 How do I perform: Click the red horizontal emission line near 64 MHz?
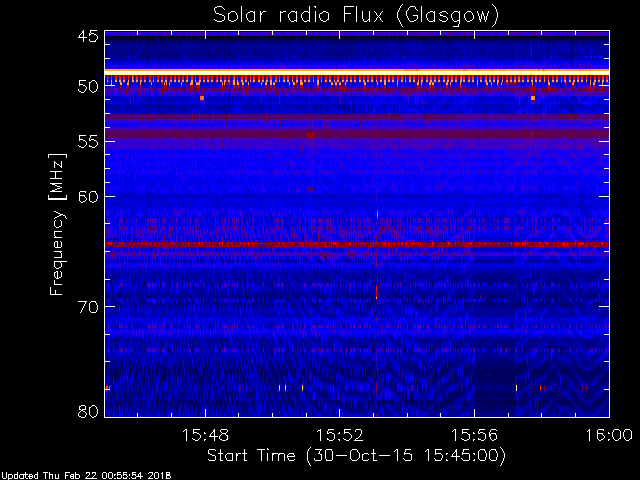point(357,244)
